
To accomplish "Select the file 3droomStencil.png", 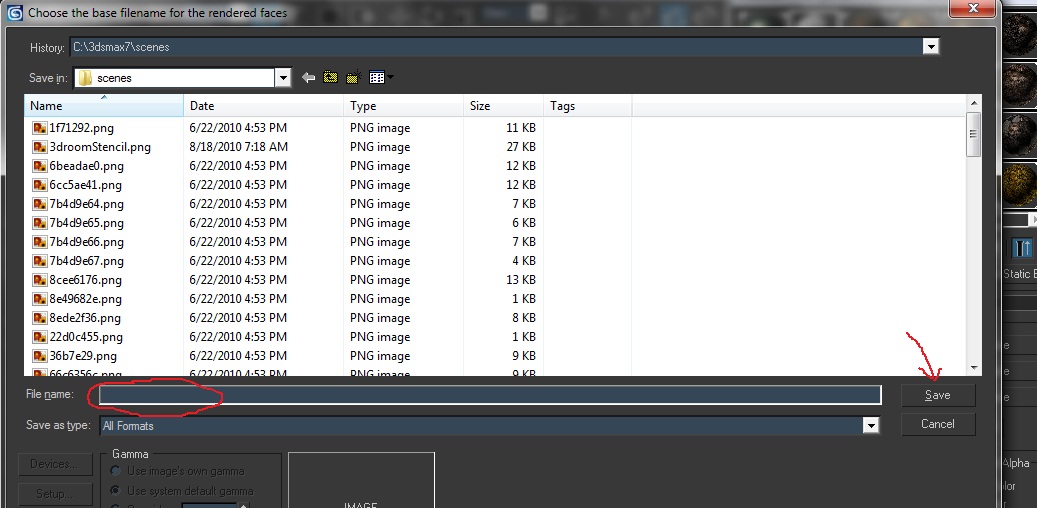I will pyautogui.click(x=100, y=147).
